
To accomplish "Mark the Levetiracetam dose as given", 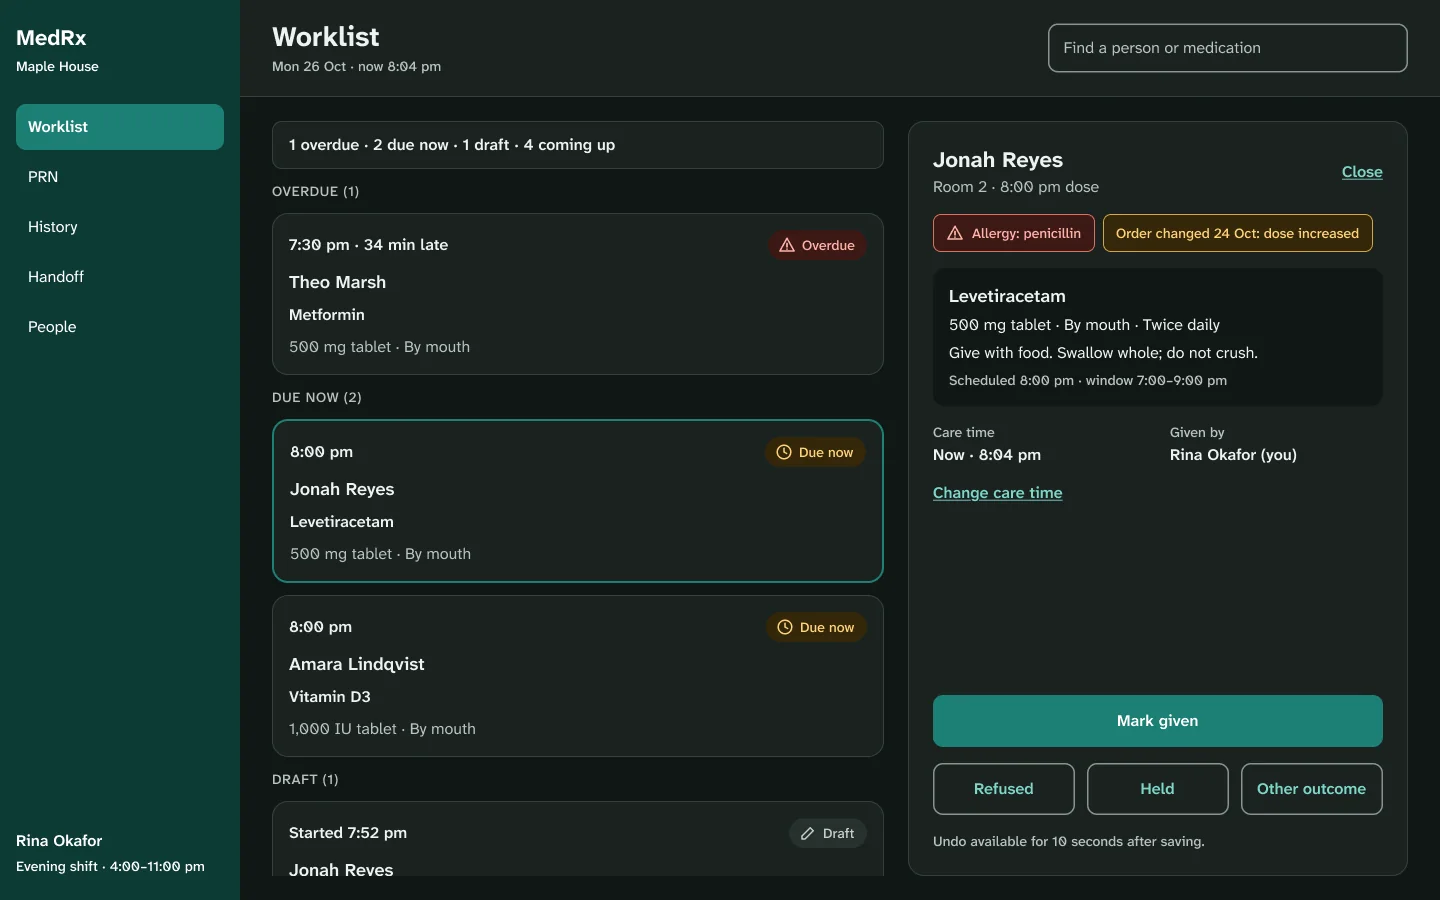I will [x=1158, y=721].
